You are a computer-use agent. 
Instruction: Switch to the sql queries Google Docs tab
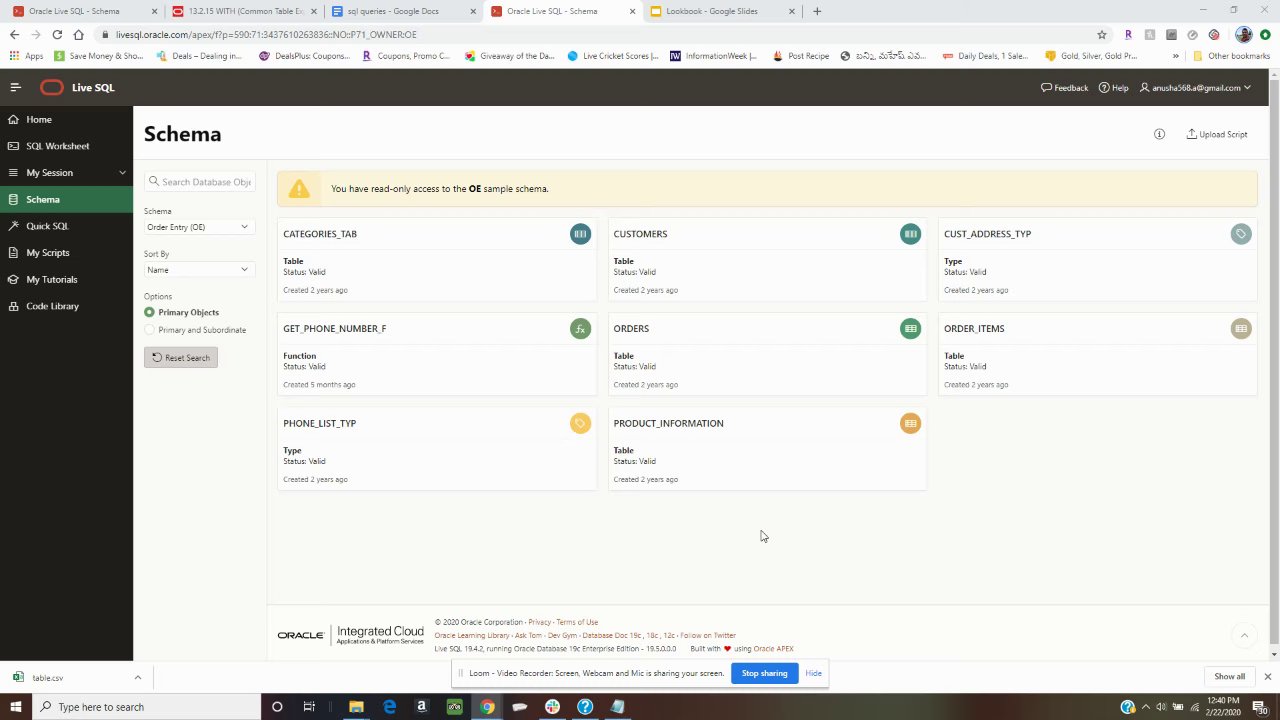402,11
